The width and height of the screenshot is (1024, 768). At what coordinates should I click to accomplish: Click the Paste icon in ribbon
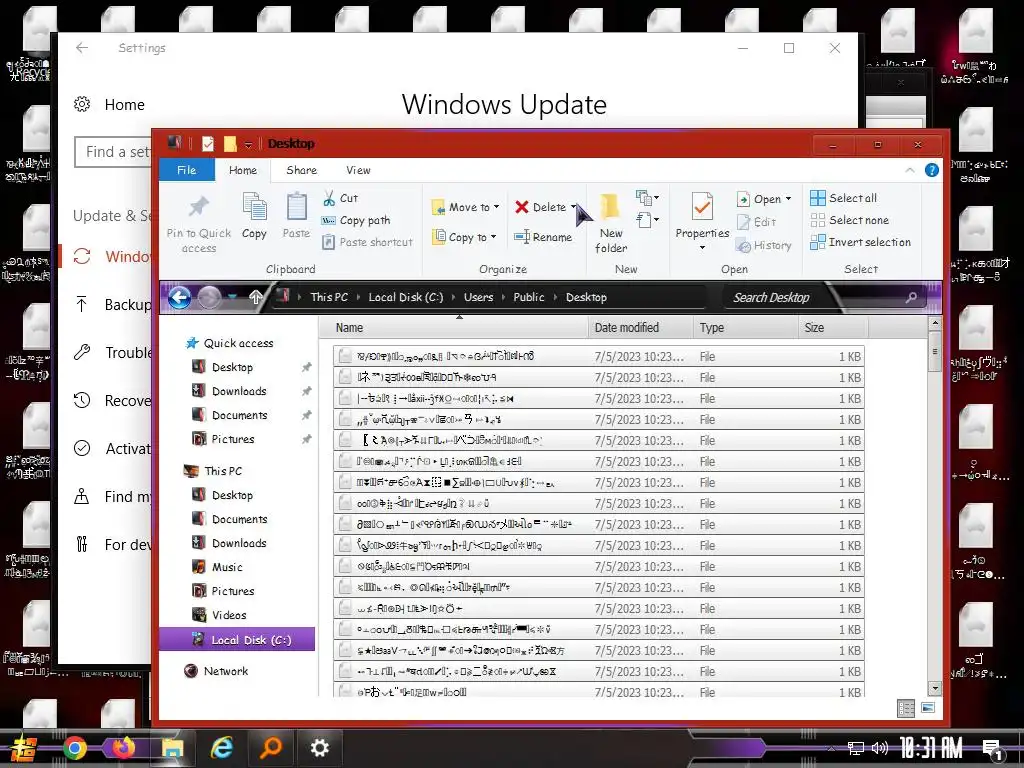(x=296, y=208)
